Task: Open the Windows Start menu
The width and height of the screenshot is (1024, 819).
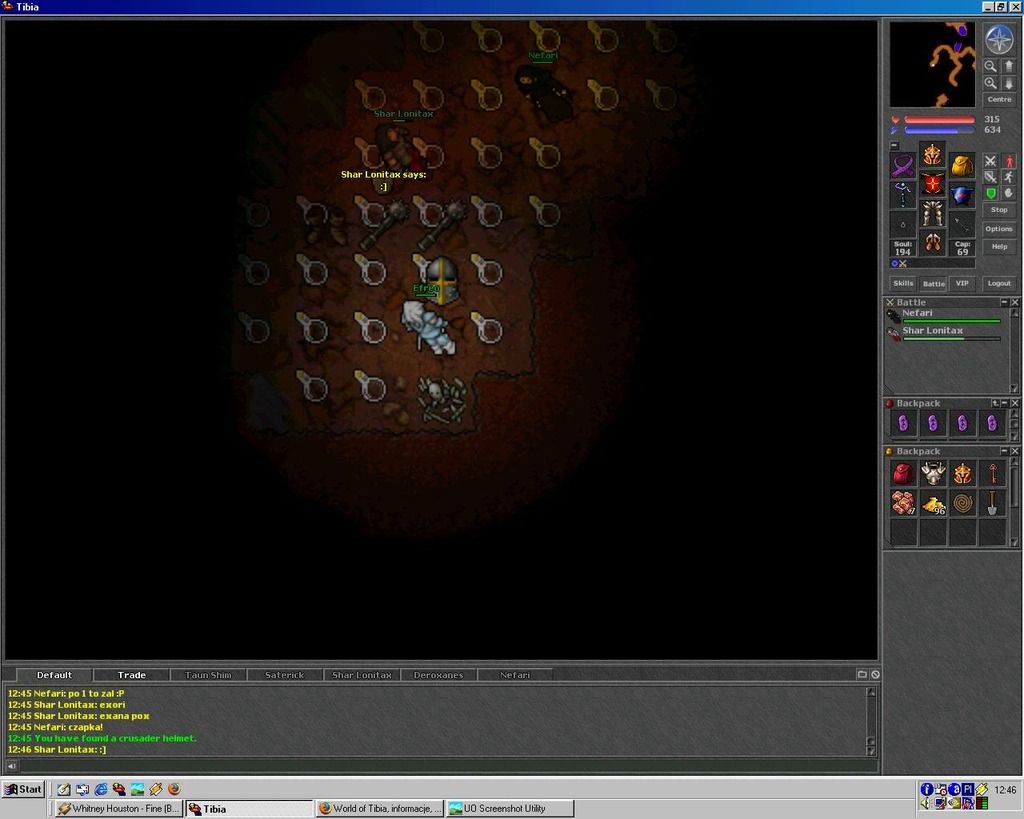Action: pos(23,789)
